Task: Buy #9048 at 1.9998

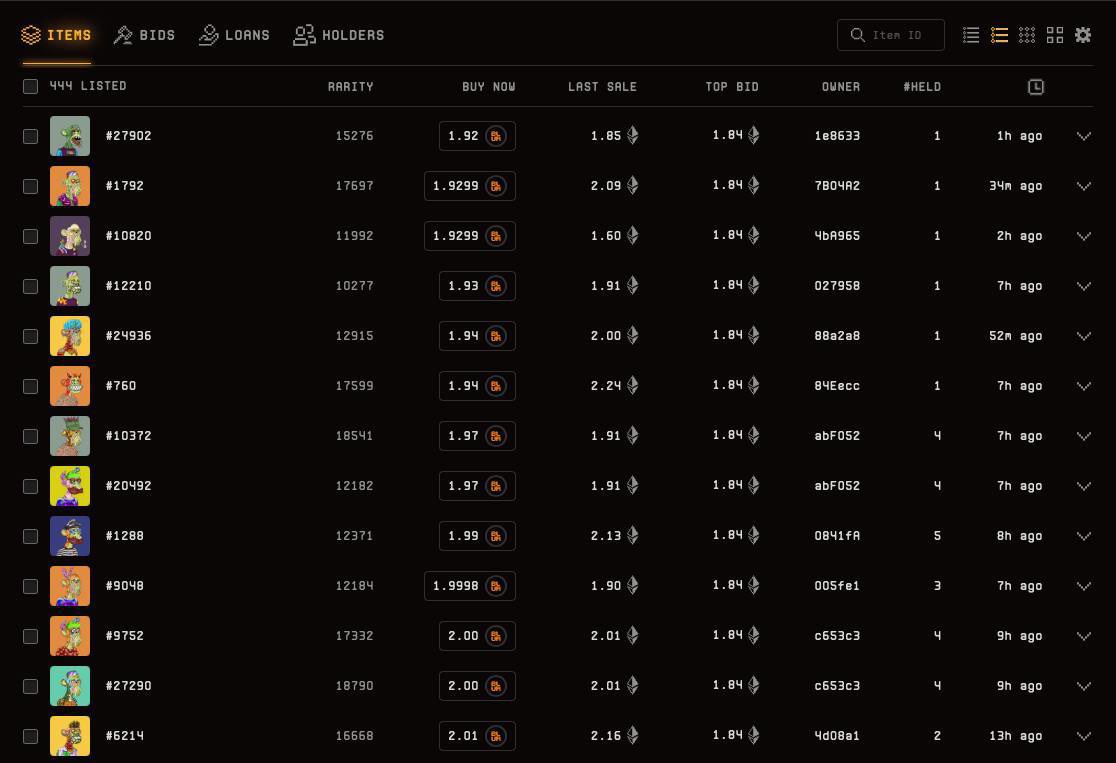Action: tap(470, 586)
